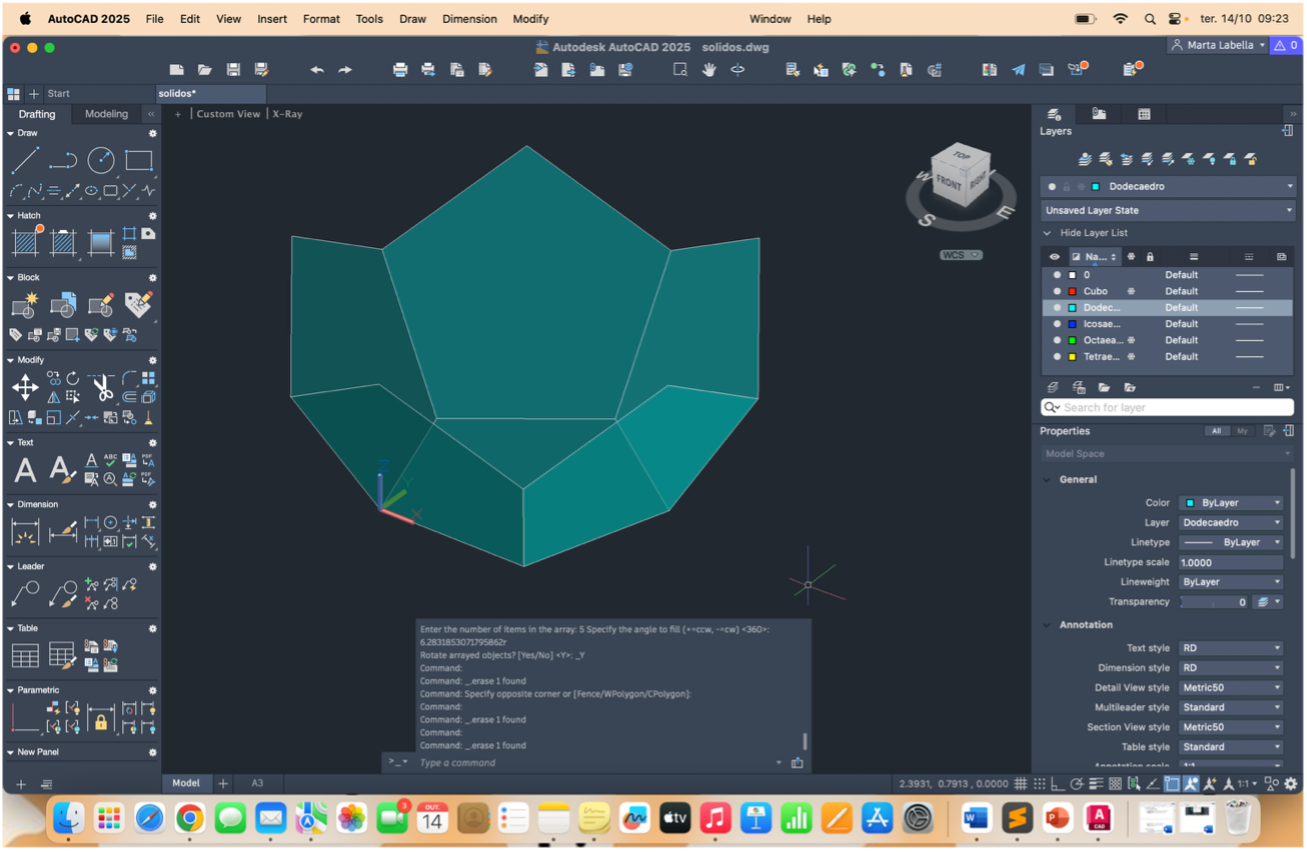The height and width of the screenshot is (852, 1307).
Task: Pick the Rectangle draw tool
Action: click(138, 160)
